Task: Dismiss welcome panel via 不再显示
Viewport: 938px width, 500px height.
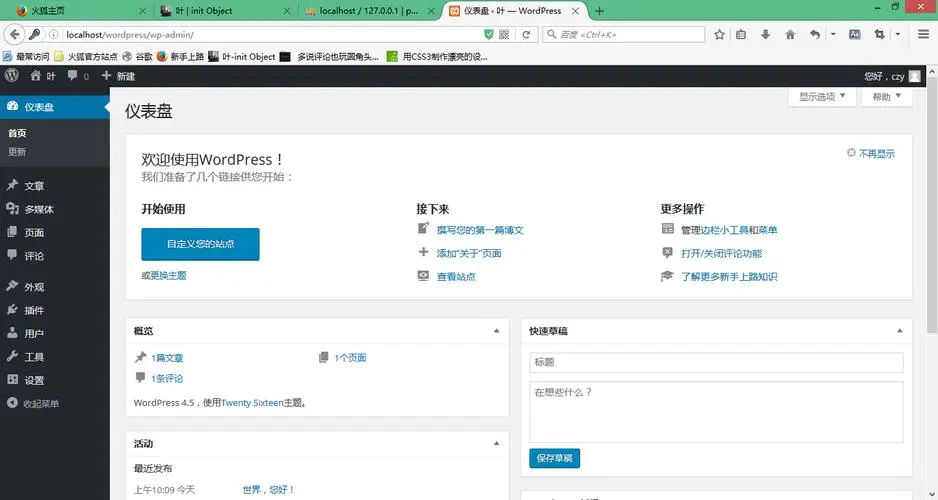Action: coord(871,154)
